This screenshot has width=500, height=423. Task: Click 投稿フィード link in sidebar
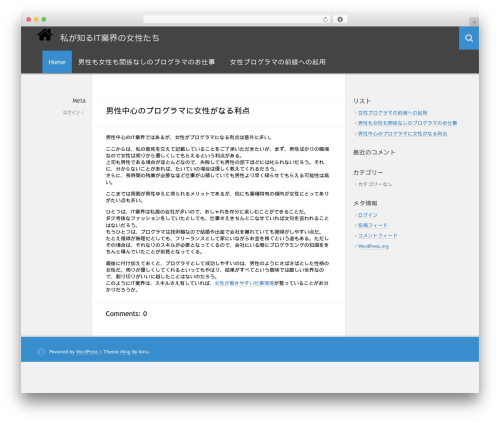[372, 225]
